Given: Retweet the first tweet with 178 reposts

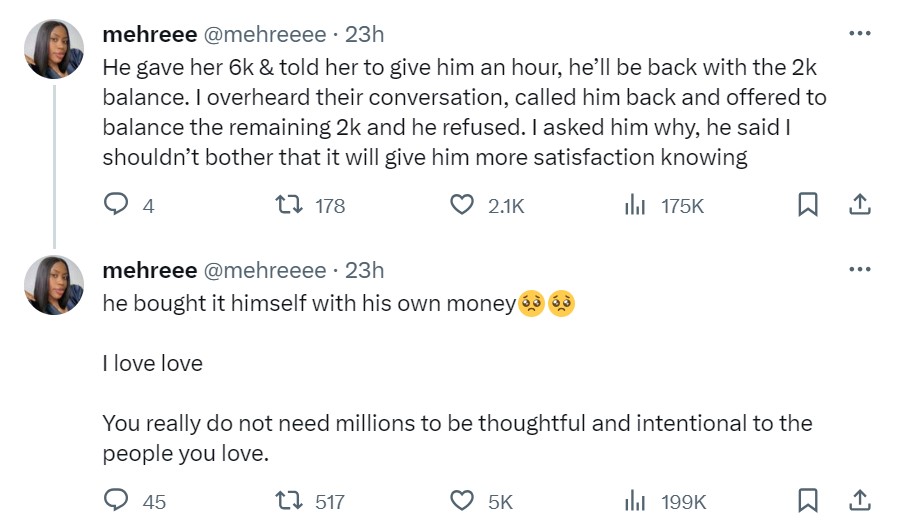Looking at the screenshot, I should point(290,205).
